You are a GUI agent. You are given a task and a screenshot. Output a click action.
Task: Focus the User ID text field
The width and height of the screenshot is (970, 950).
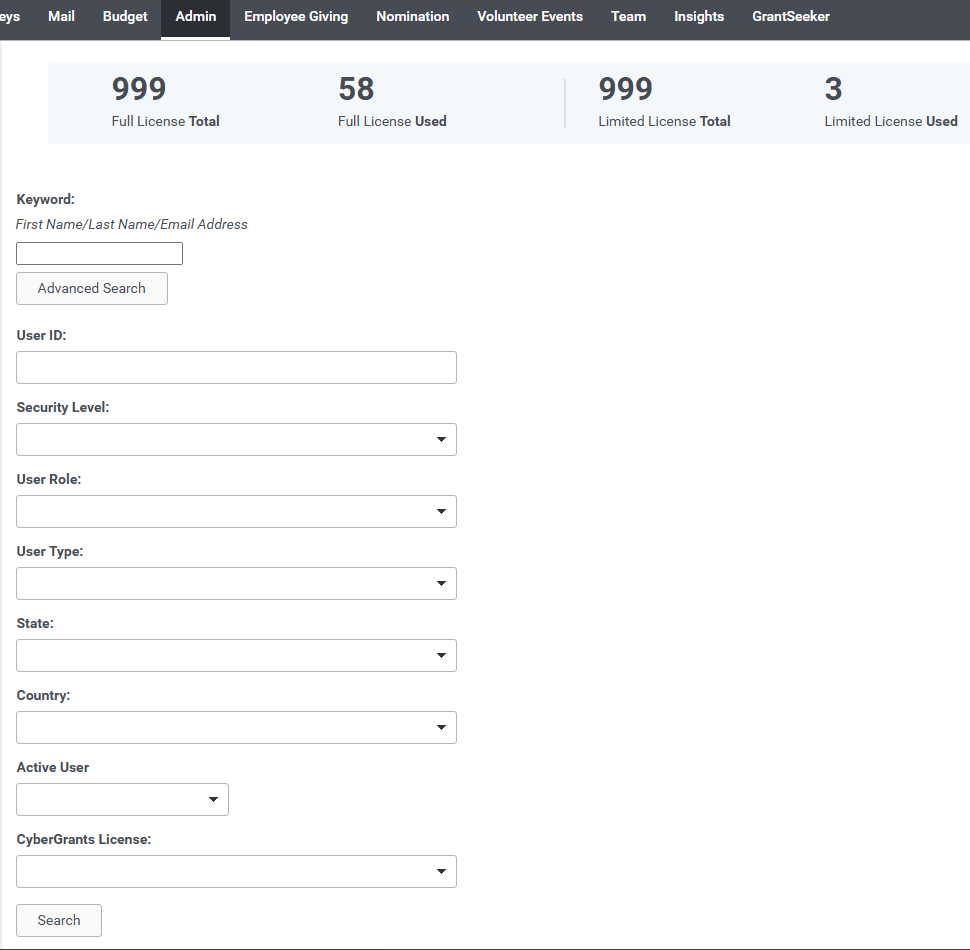coord(236,367)
